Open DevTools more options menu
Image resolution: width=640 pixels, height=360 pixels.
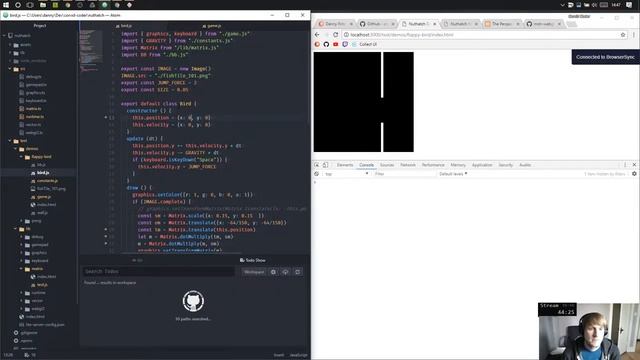625,165
